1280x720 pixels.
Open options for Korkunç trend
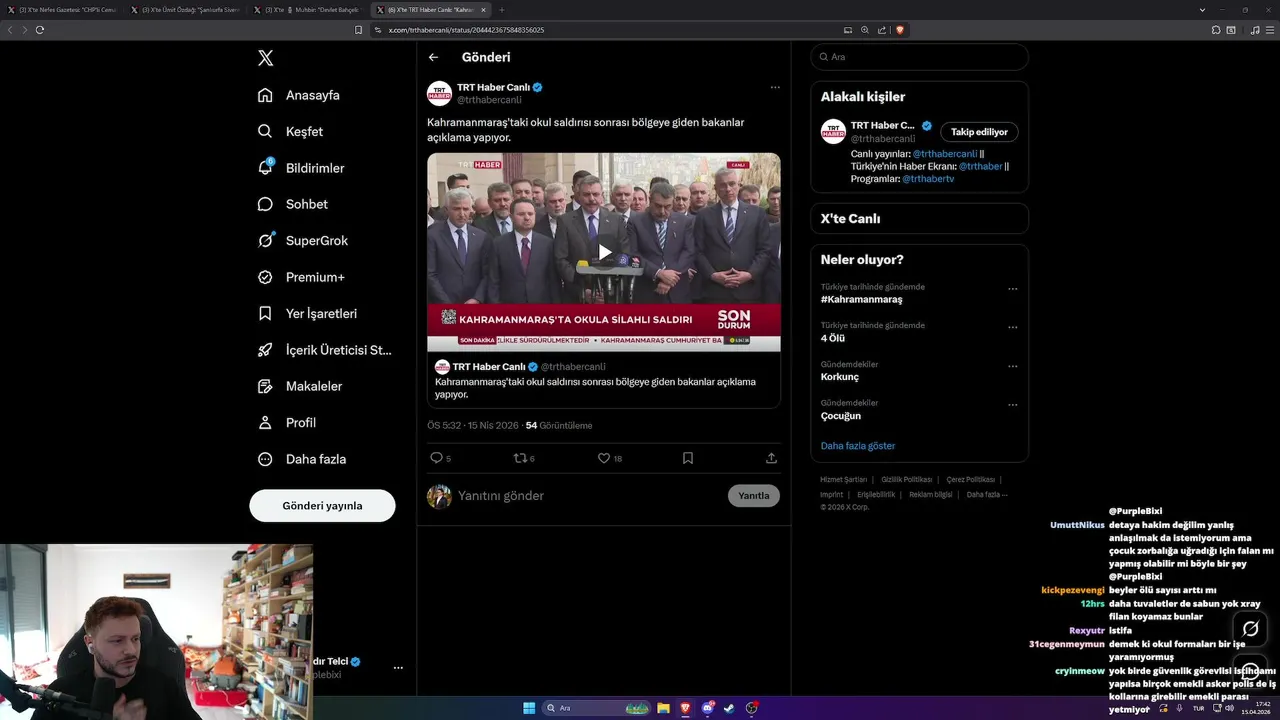click(x=1012, y=366)
